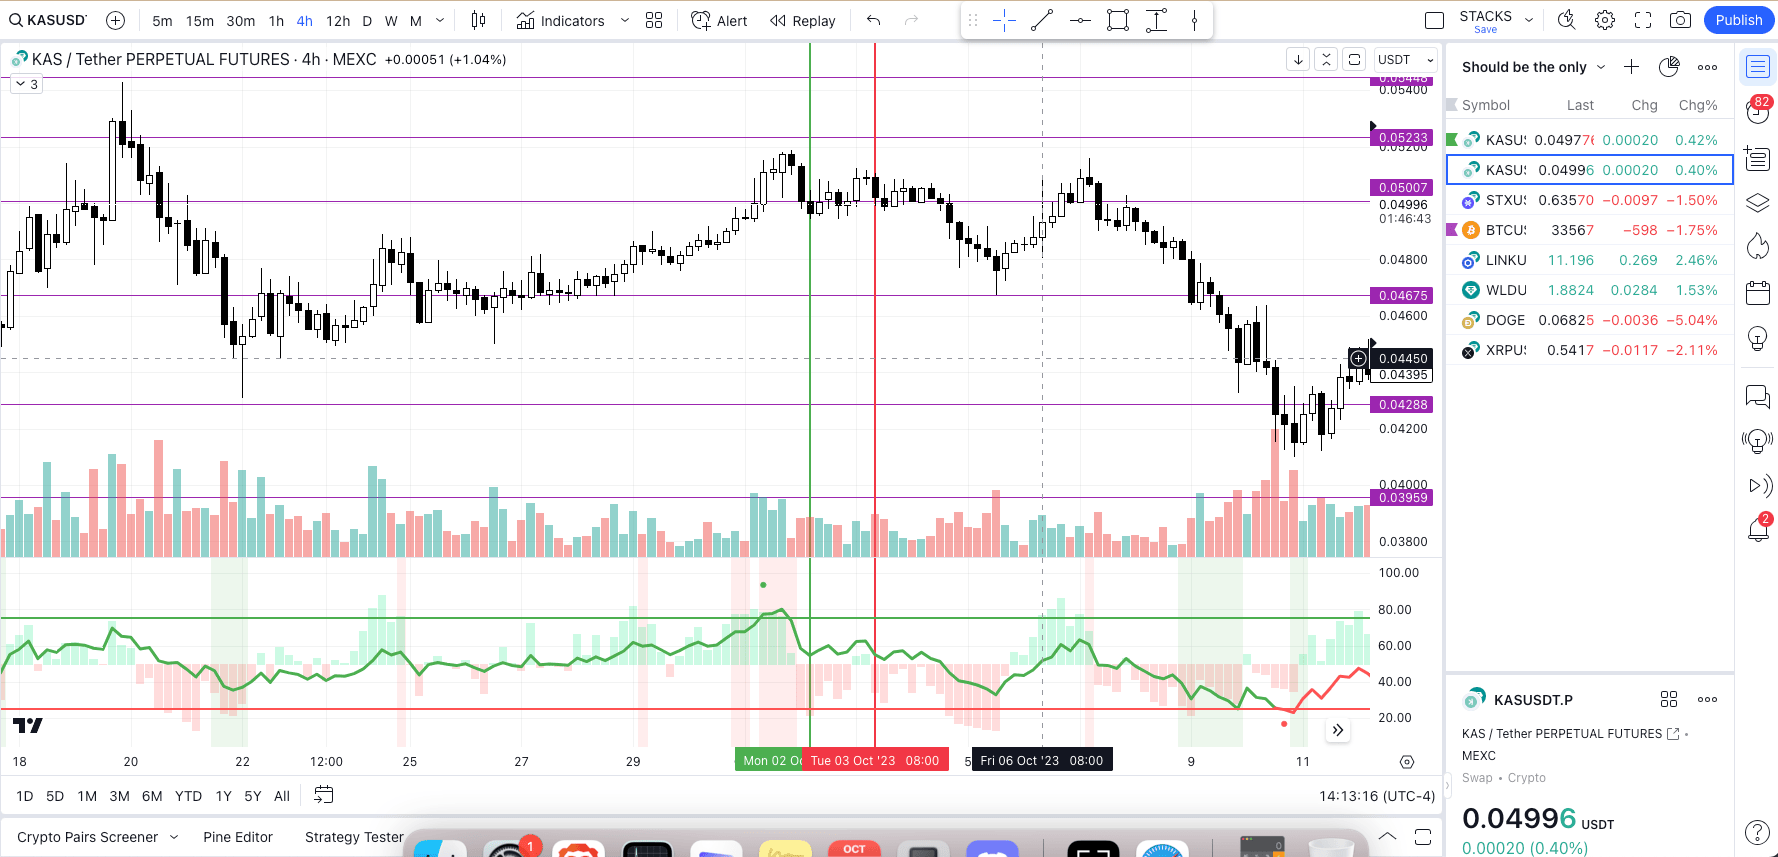
Task: Start Bar Replay mode
Action: click(x=803, y=20)
